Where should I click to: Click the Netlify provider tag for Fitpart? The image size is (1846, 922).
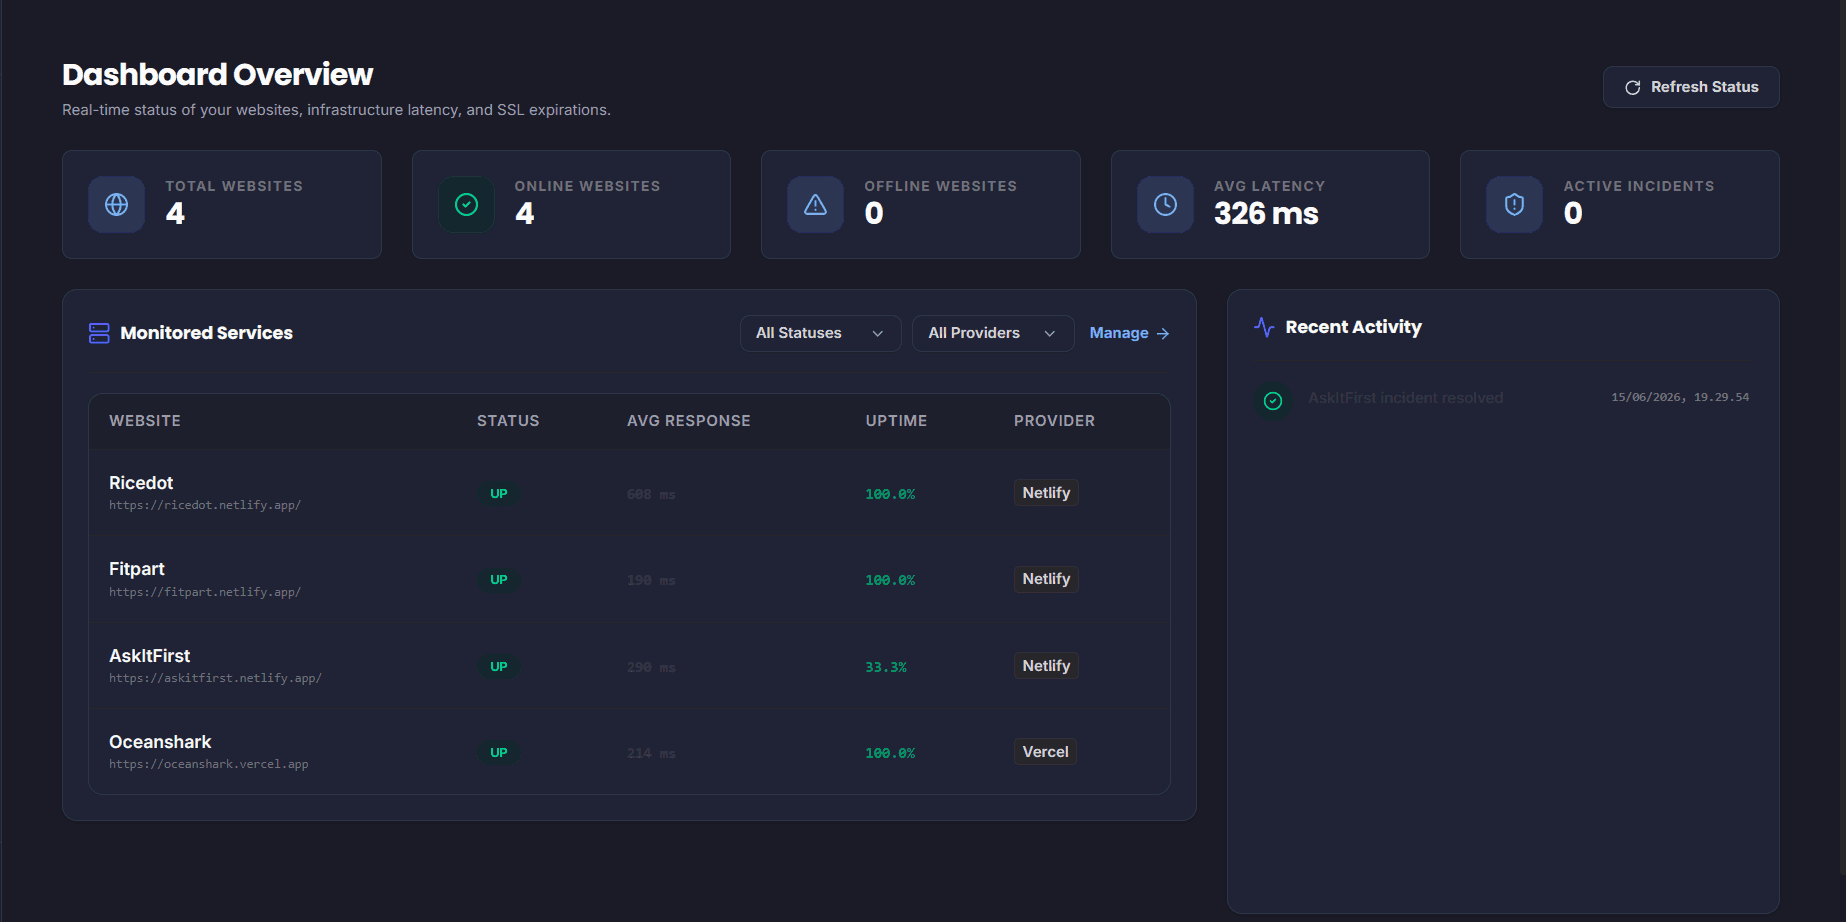(1046, 579)
